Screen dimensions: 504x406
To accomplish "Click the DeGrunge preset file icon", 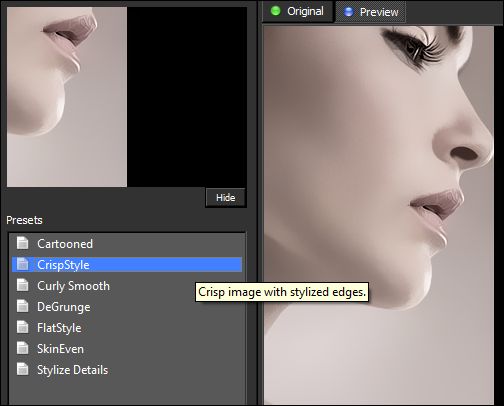I will 23,306.
